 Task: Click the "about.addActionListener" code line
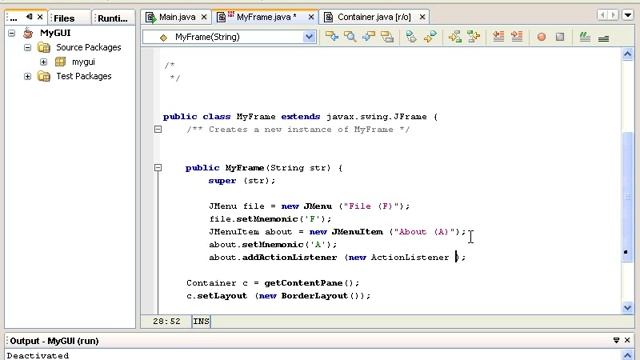coord(337,258)
